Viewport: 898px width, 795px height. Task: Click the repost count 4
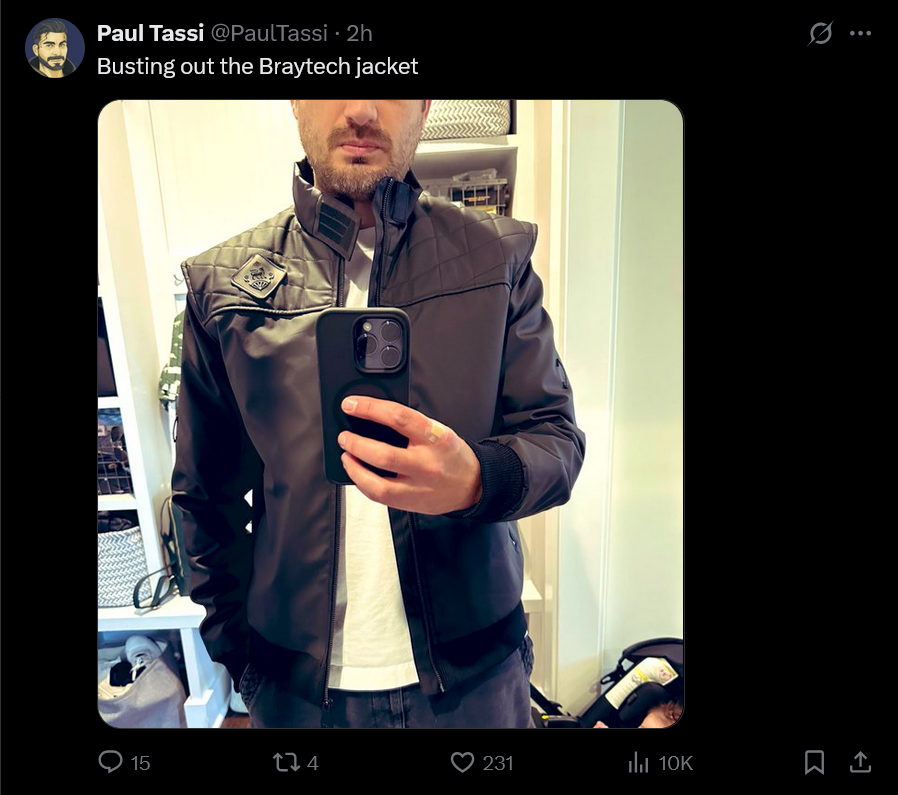(x=313, y=763)
